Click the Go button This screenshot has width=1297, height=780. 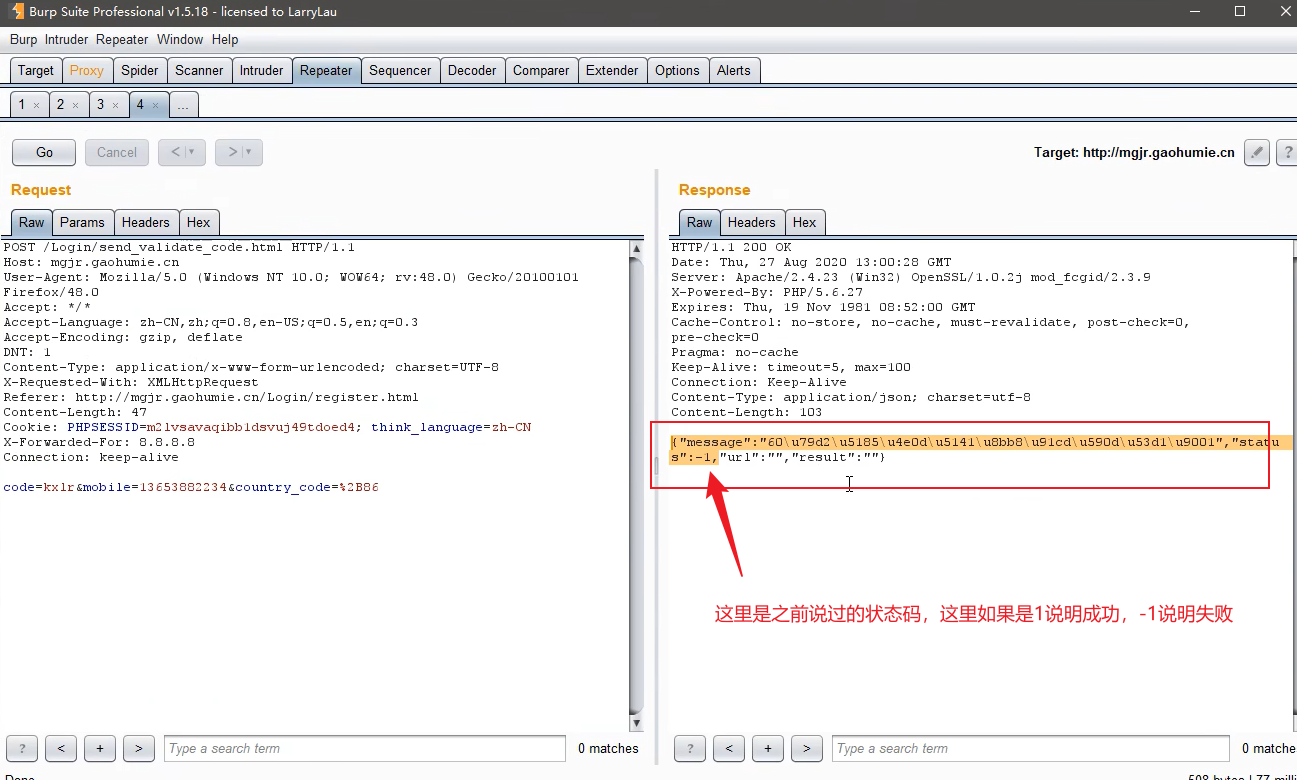[x=44, y=152]
